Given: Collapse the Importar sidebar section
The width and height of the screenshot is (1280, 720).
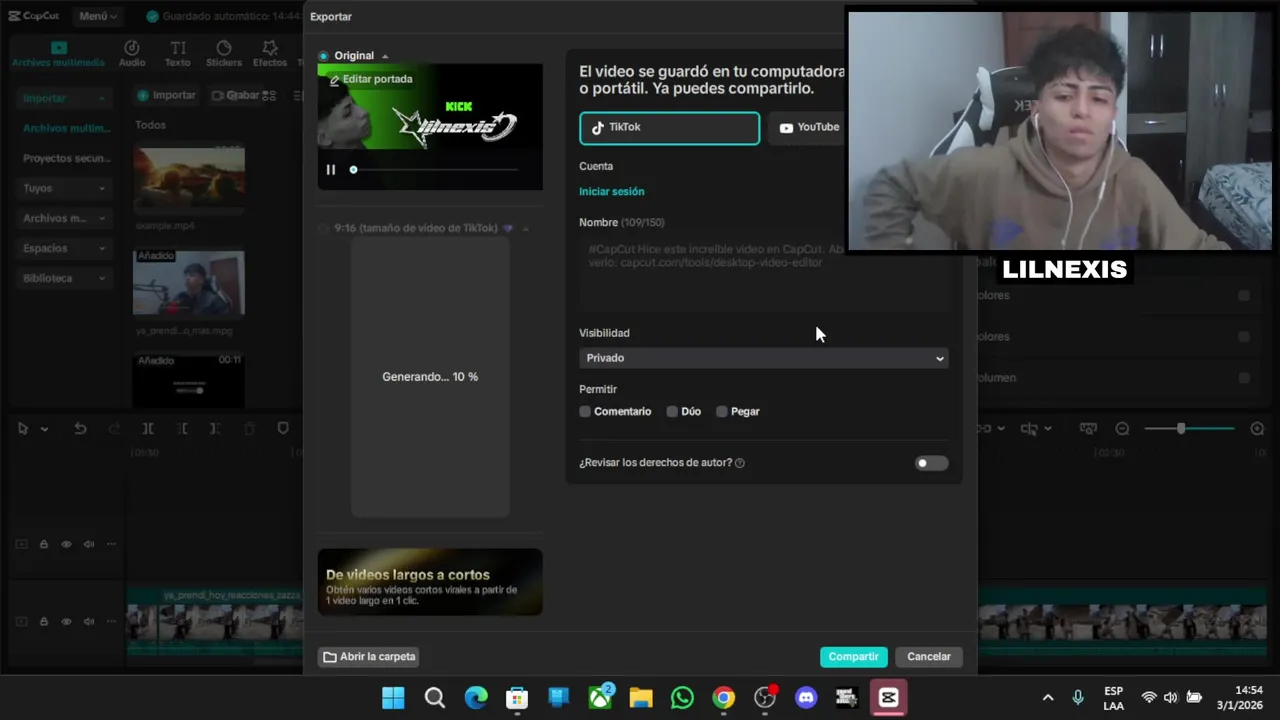Looking at the screenshot, I should coord(64,98).
